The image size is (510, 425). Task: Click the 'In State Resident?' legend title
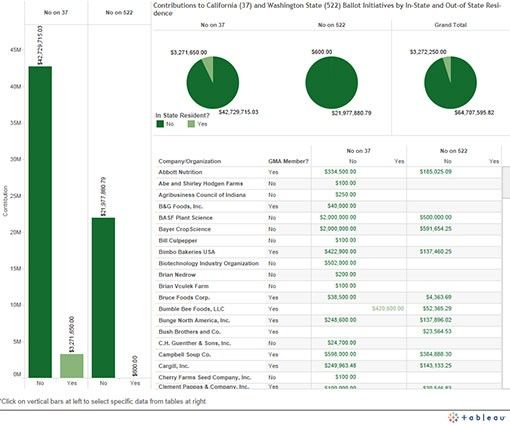(182, 115)
